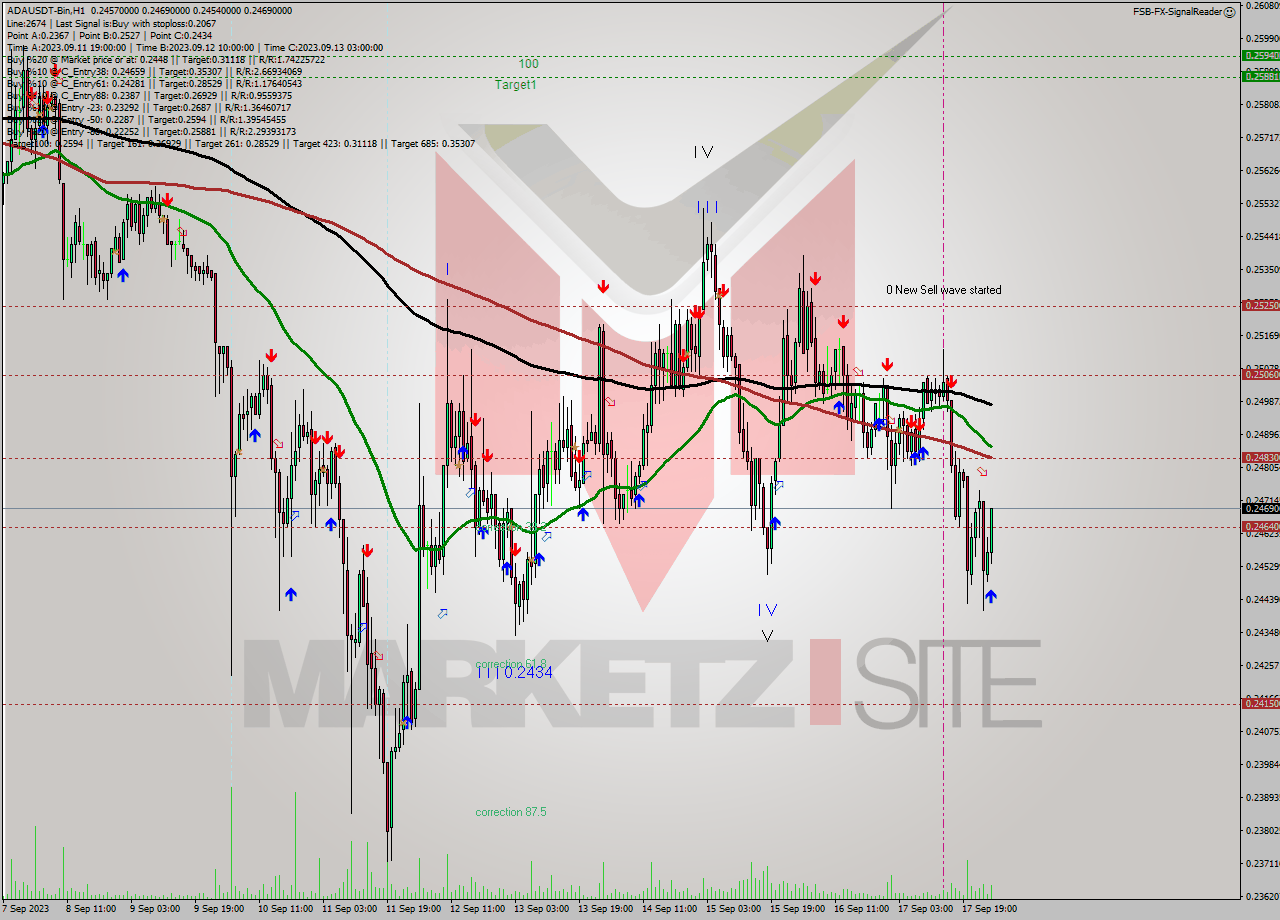
Task: Click the green 'Target1' label
Action: tap(515, 85)
